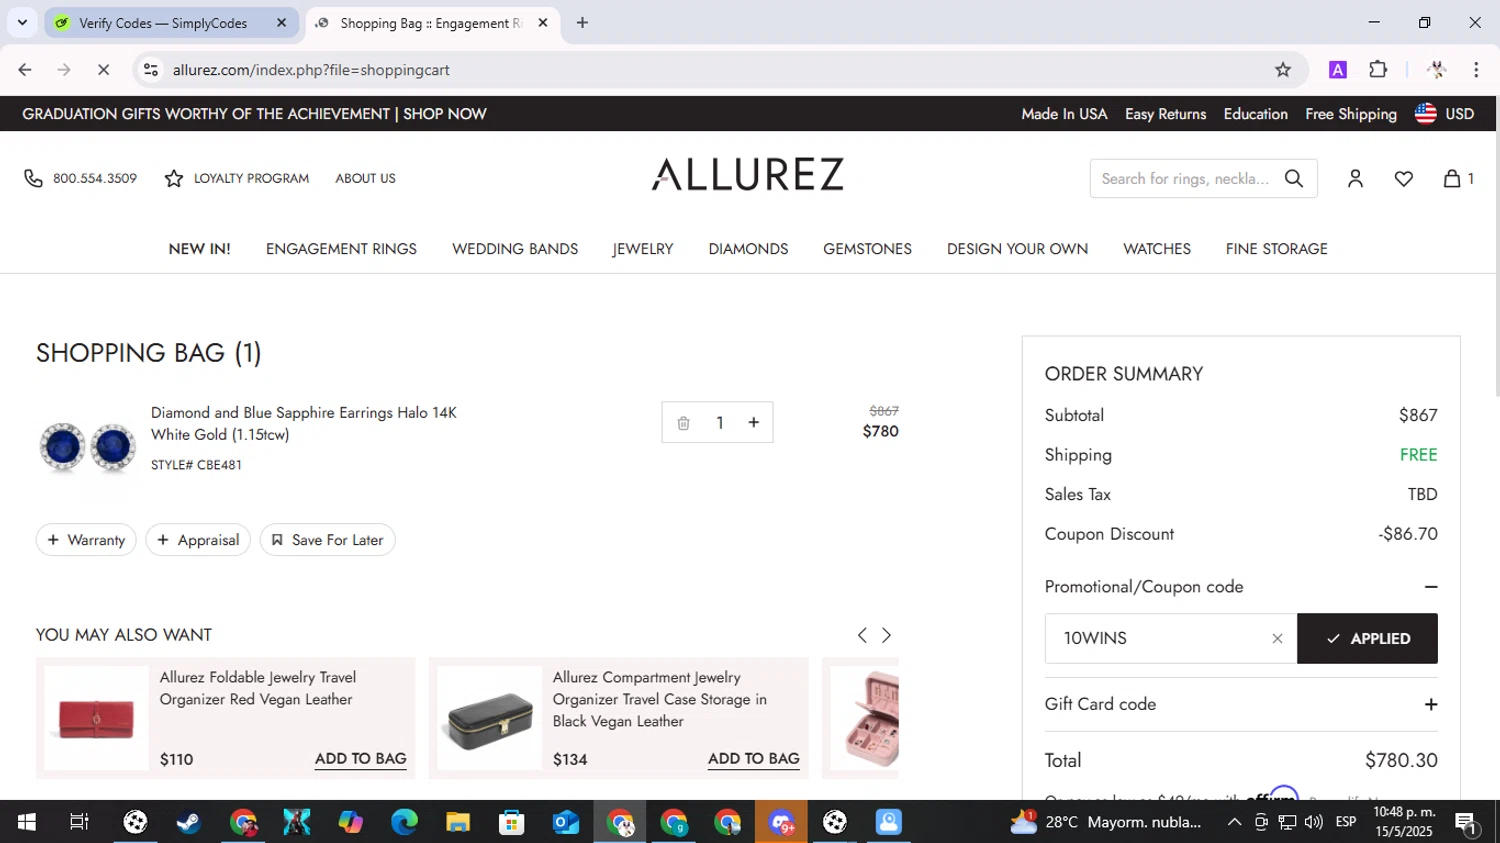Click the search magnifier icon
The image size is (1500, 843).
click(x=1294, y=178)
